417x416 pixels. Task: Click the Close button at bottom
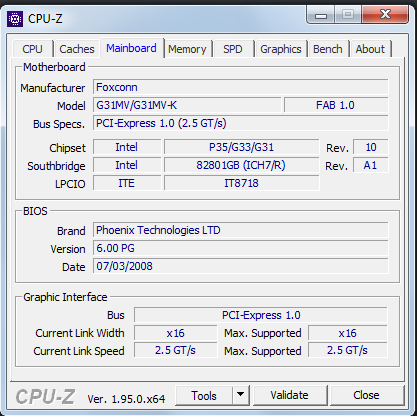pos(366,395)
